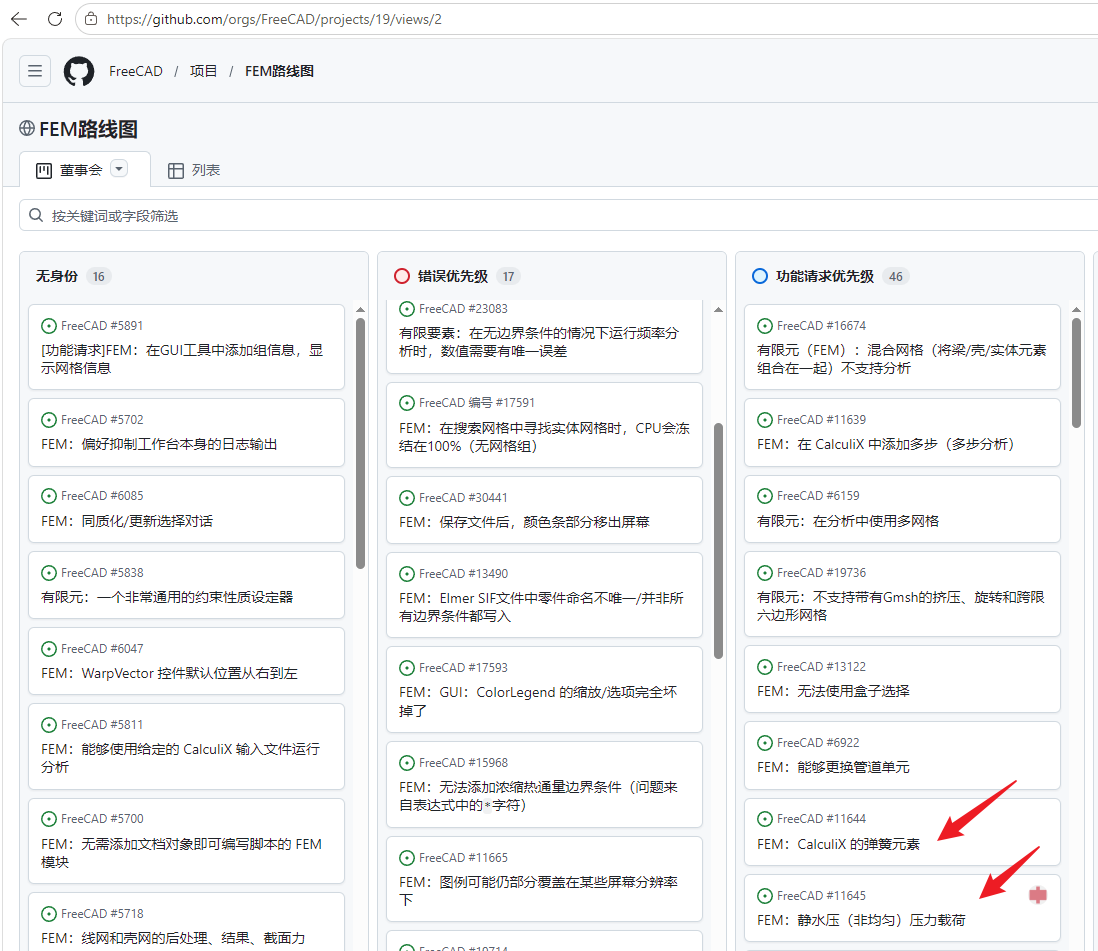1098x951 pixels.
Task: Open issue FEM：WarpVector 控件默认位置从右到左
Action: click(x=169, y=673)
